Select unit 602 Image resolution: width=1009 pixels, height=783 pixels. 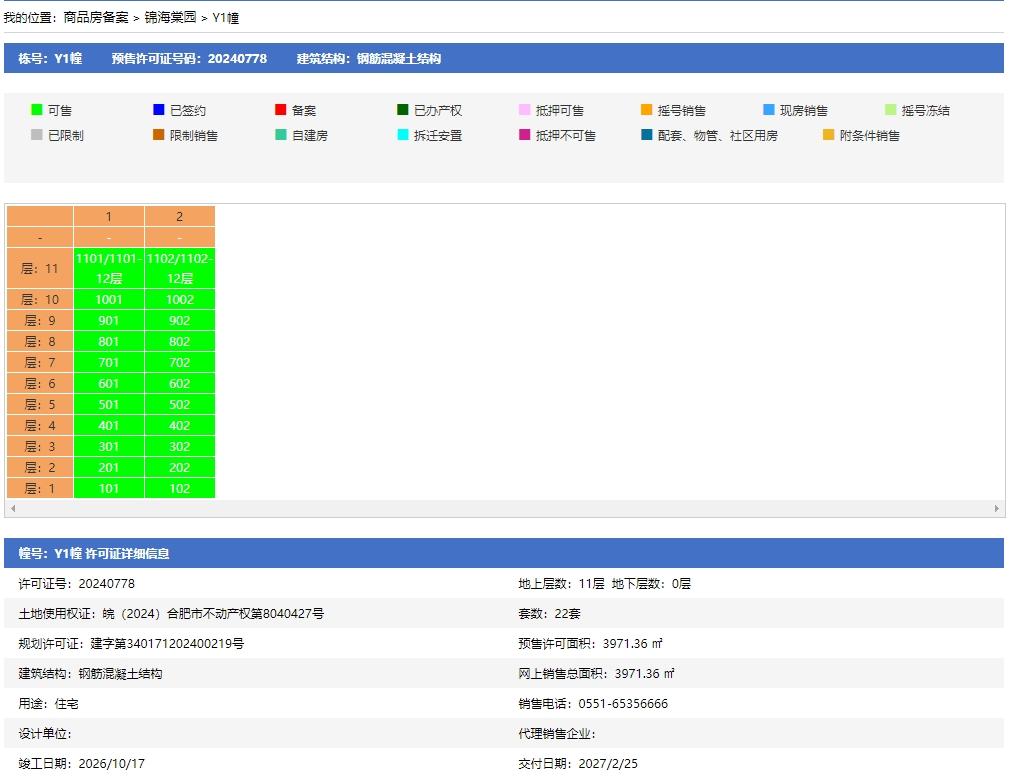pyautogui.click(x=180, y=383)
